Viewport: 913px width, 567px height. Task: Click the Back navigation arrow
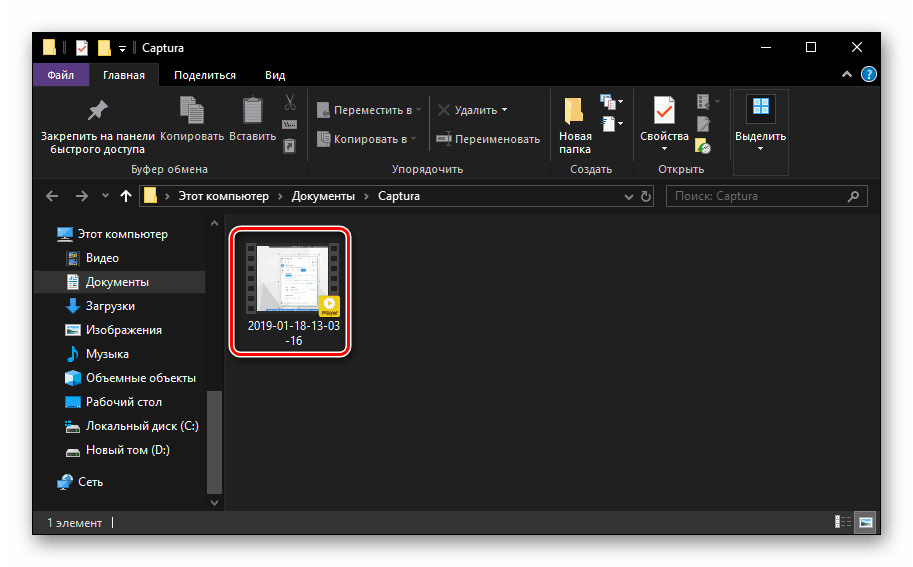coord(52,196)
